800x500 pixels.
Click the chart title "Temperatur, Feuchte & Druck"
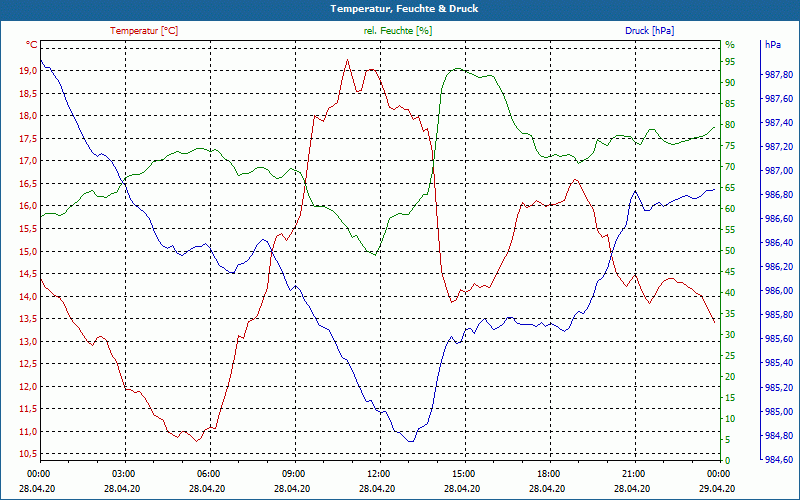(x=404, y=9)
